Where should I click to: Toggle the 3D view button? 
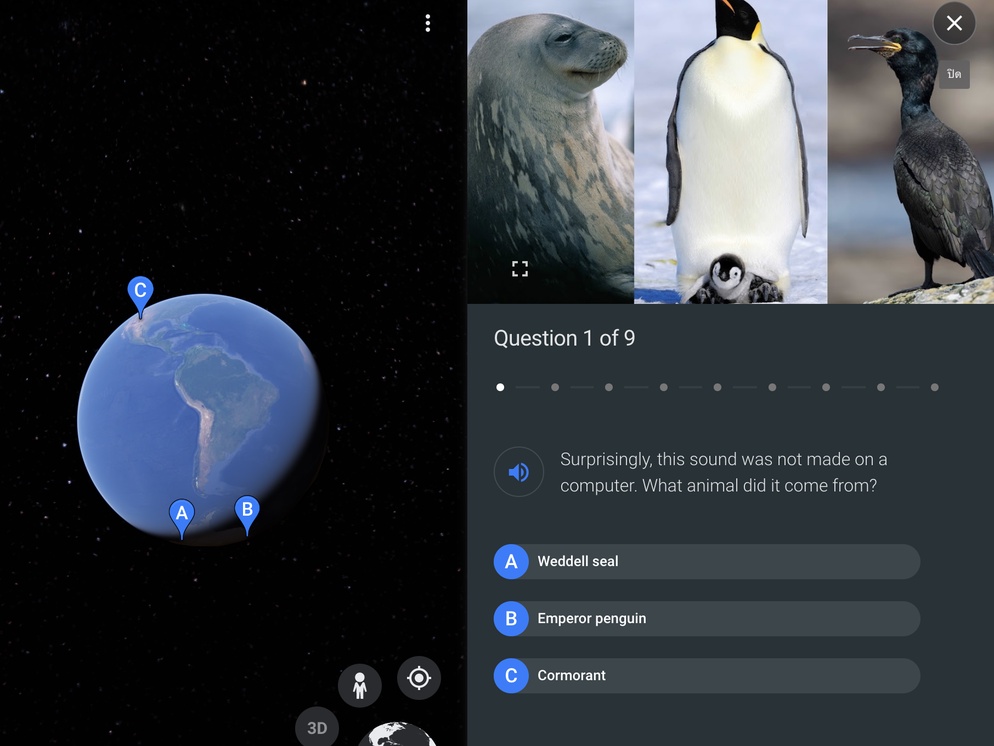point(317,727)
